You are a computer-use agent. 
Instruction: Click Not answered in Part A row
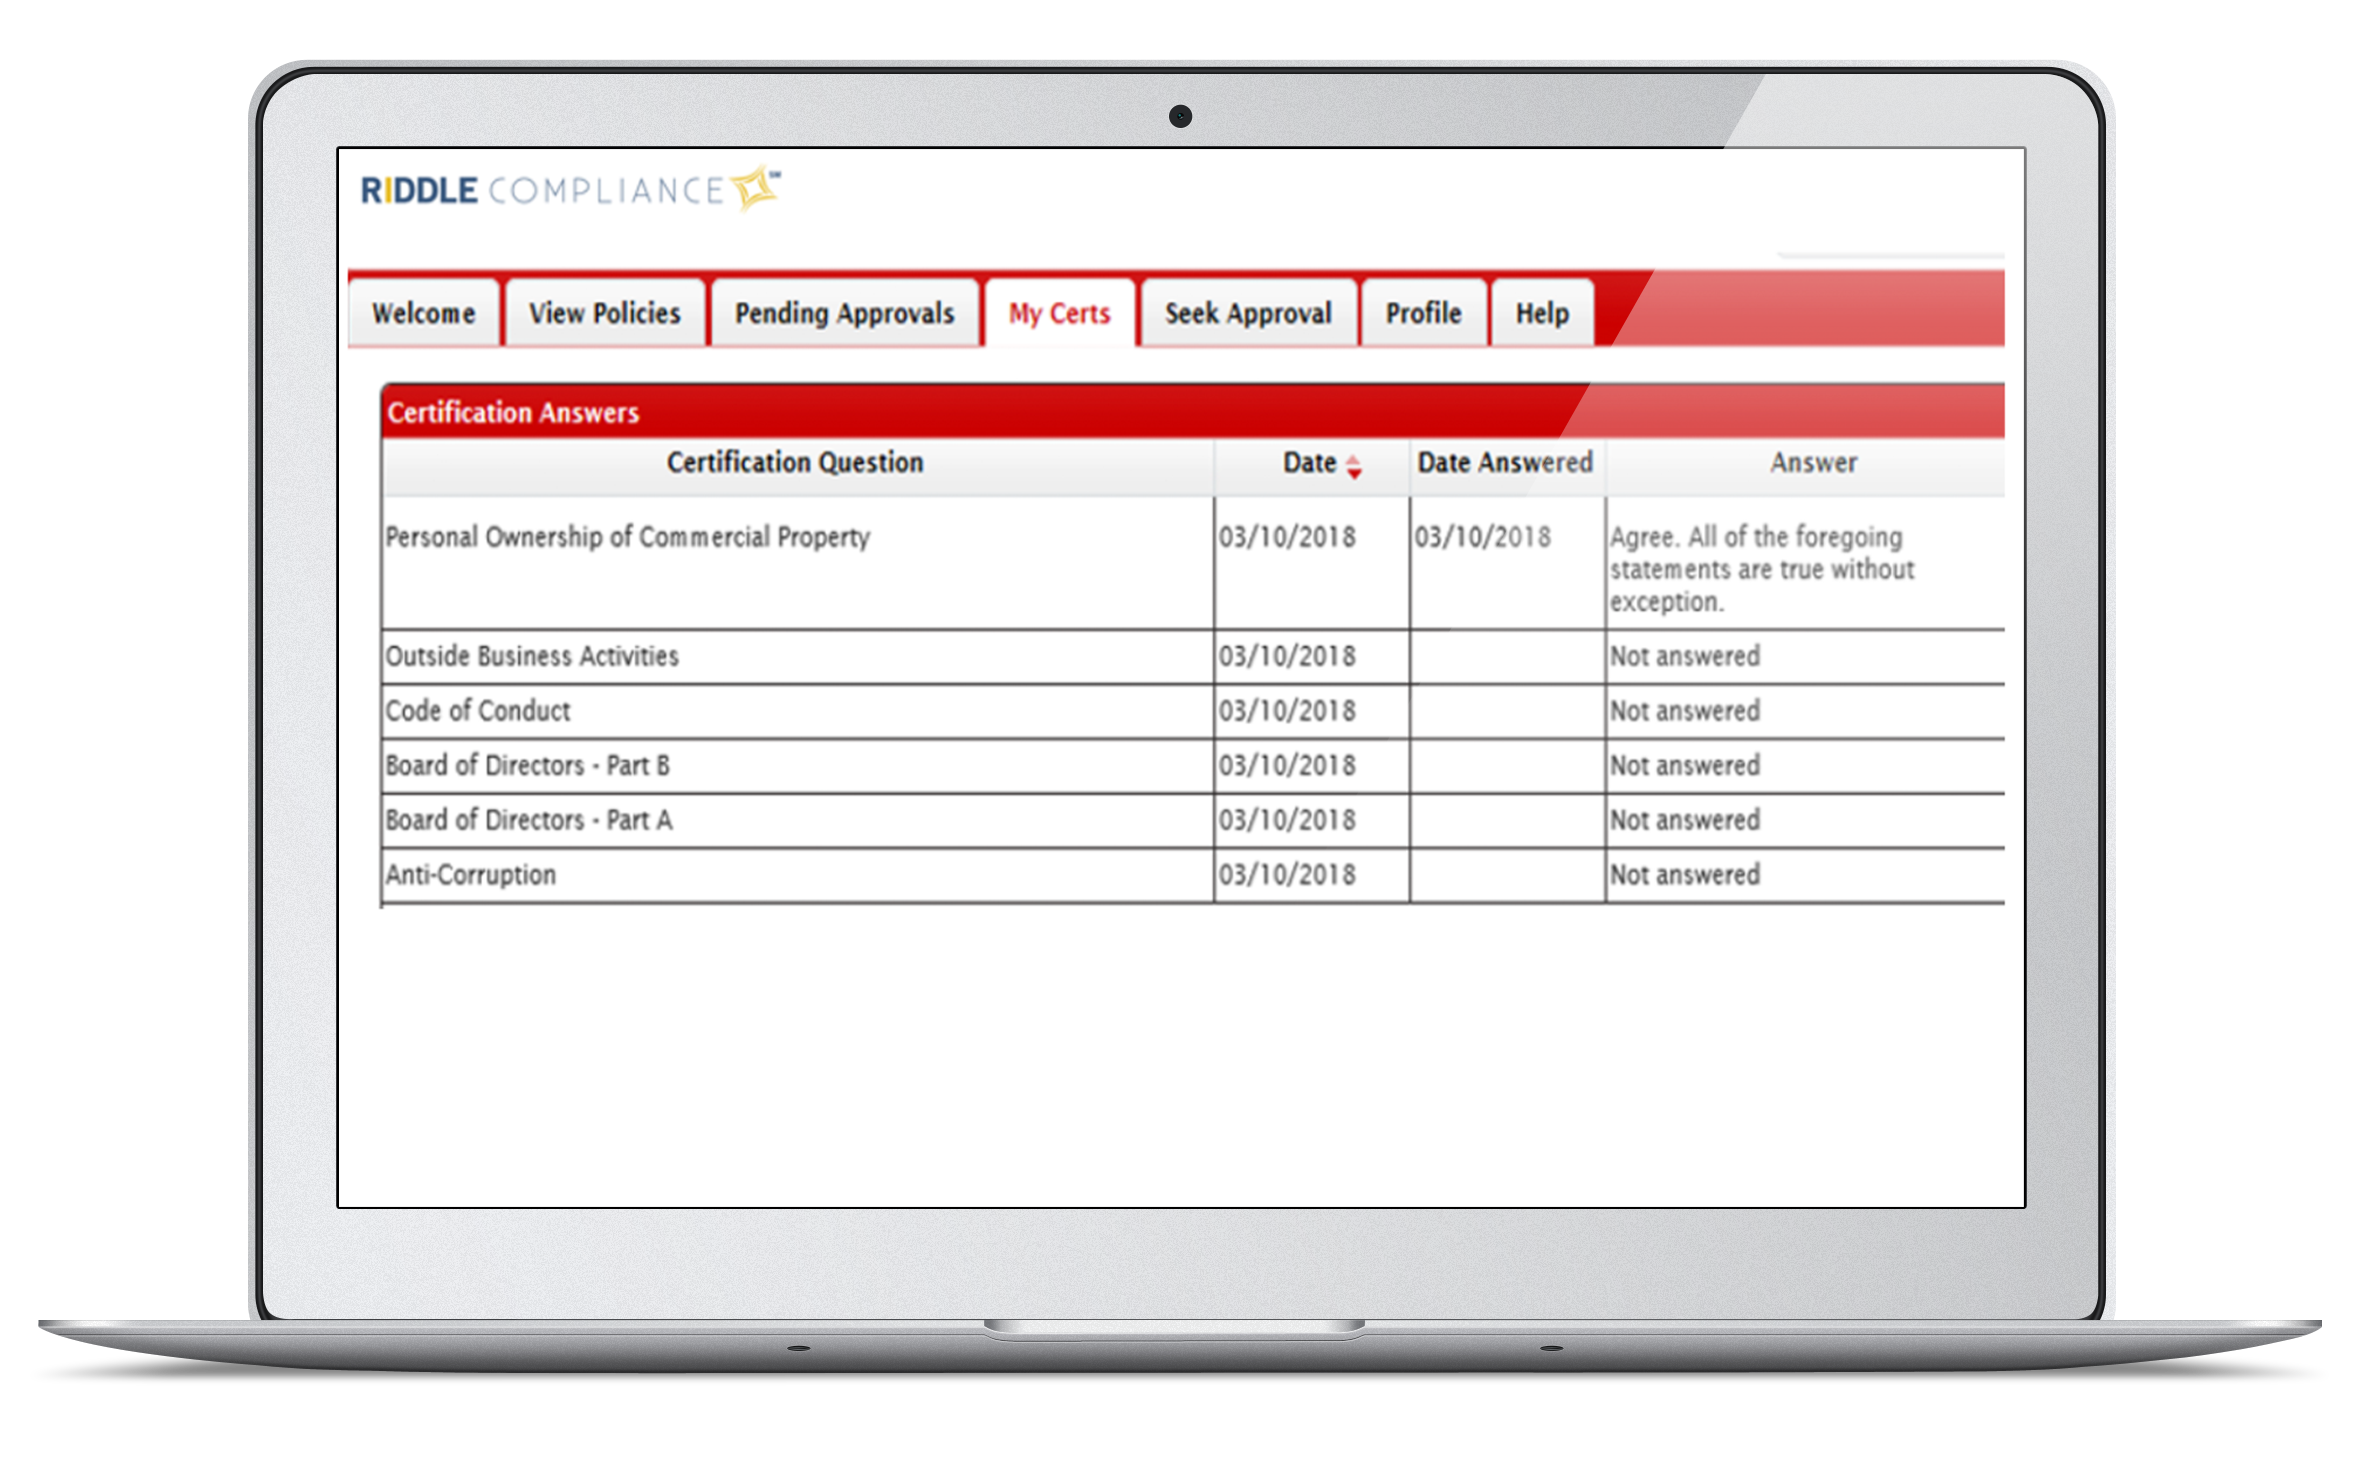tap(1685, 821)
